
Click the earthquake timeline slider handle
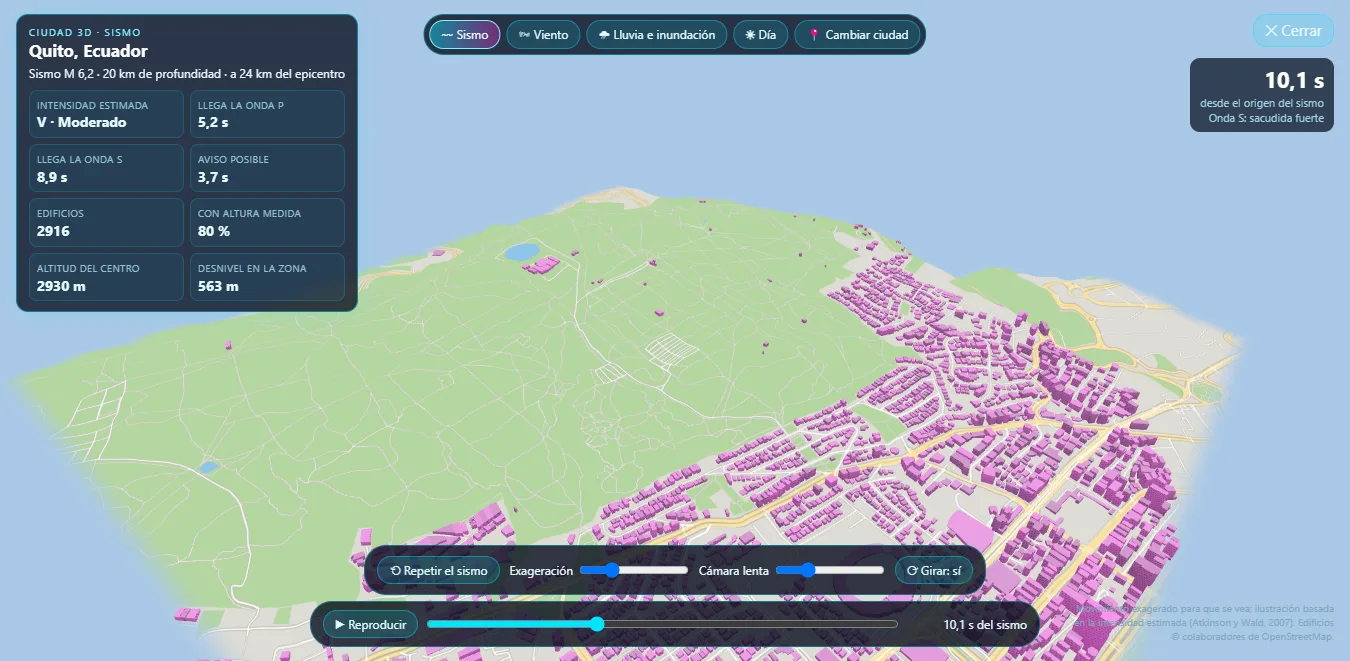point(597,624)
